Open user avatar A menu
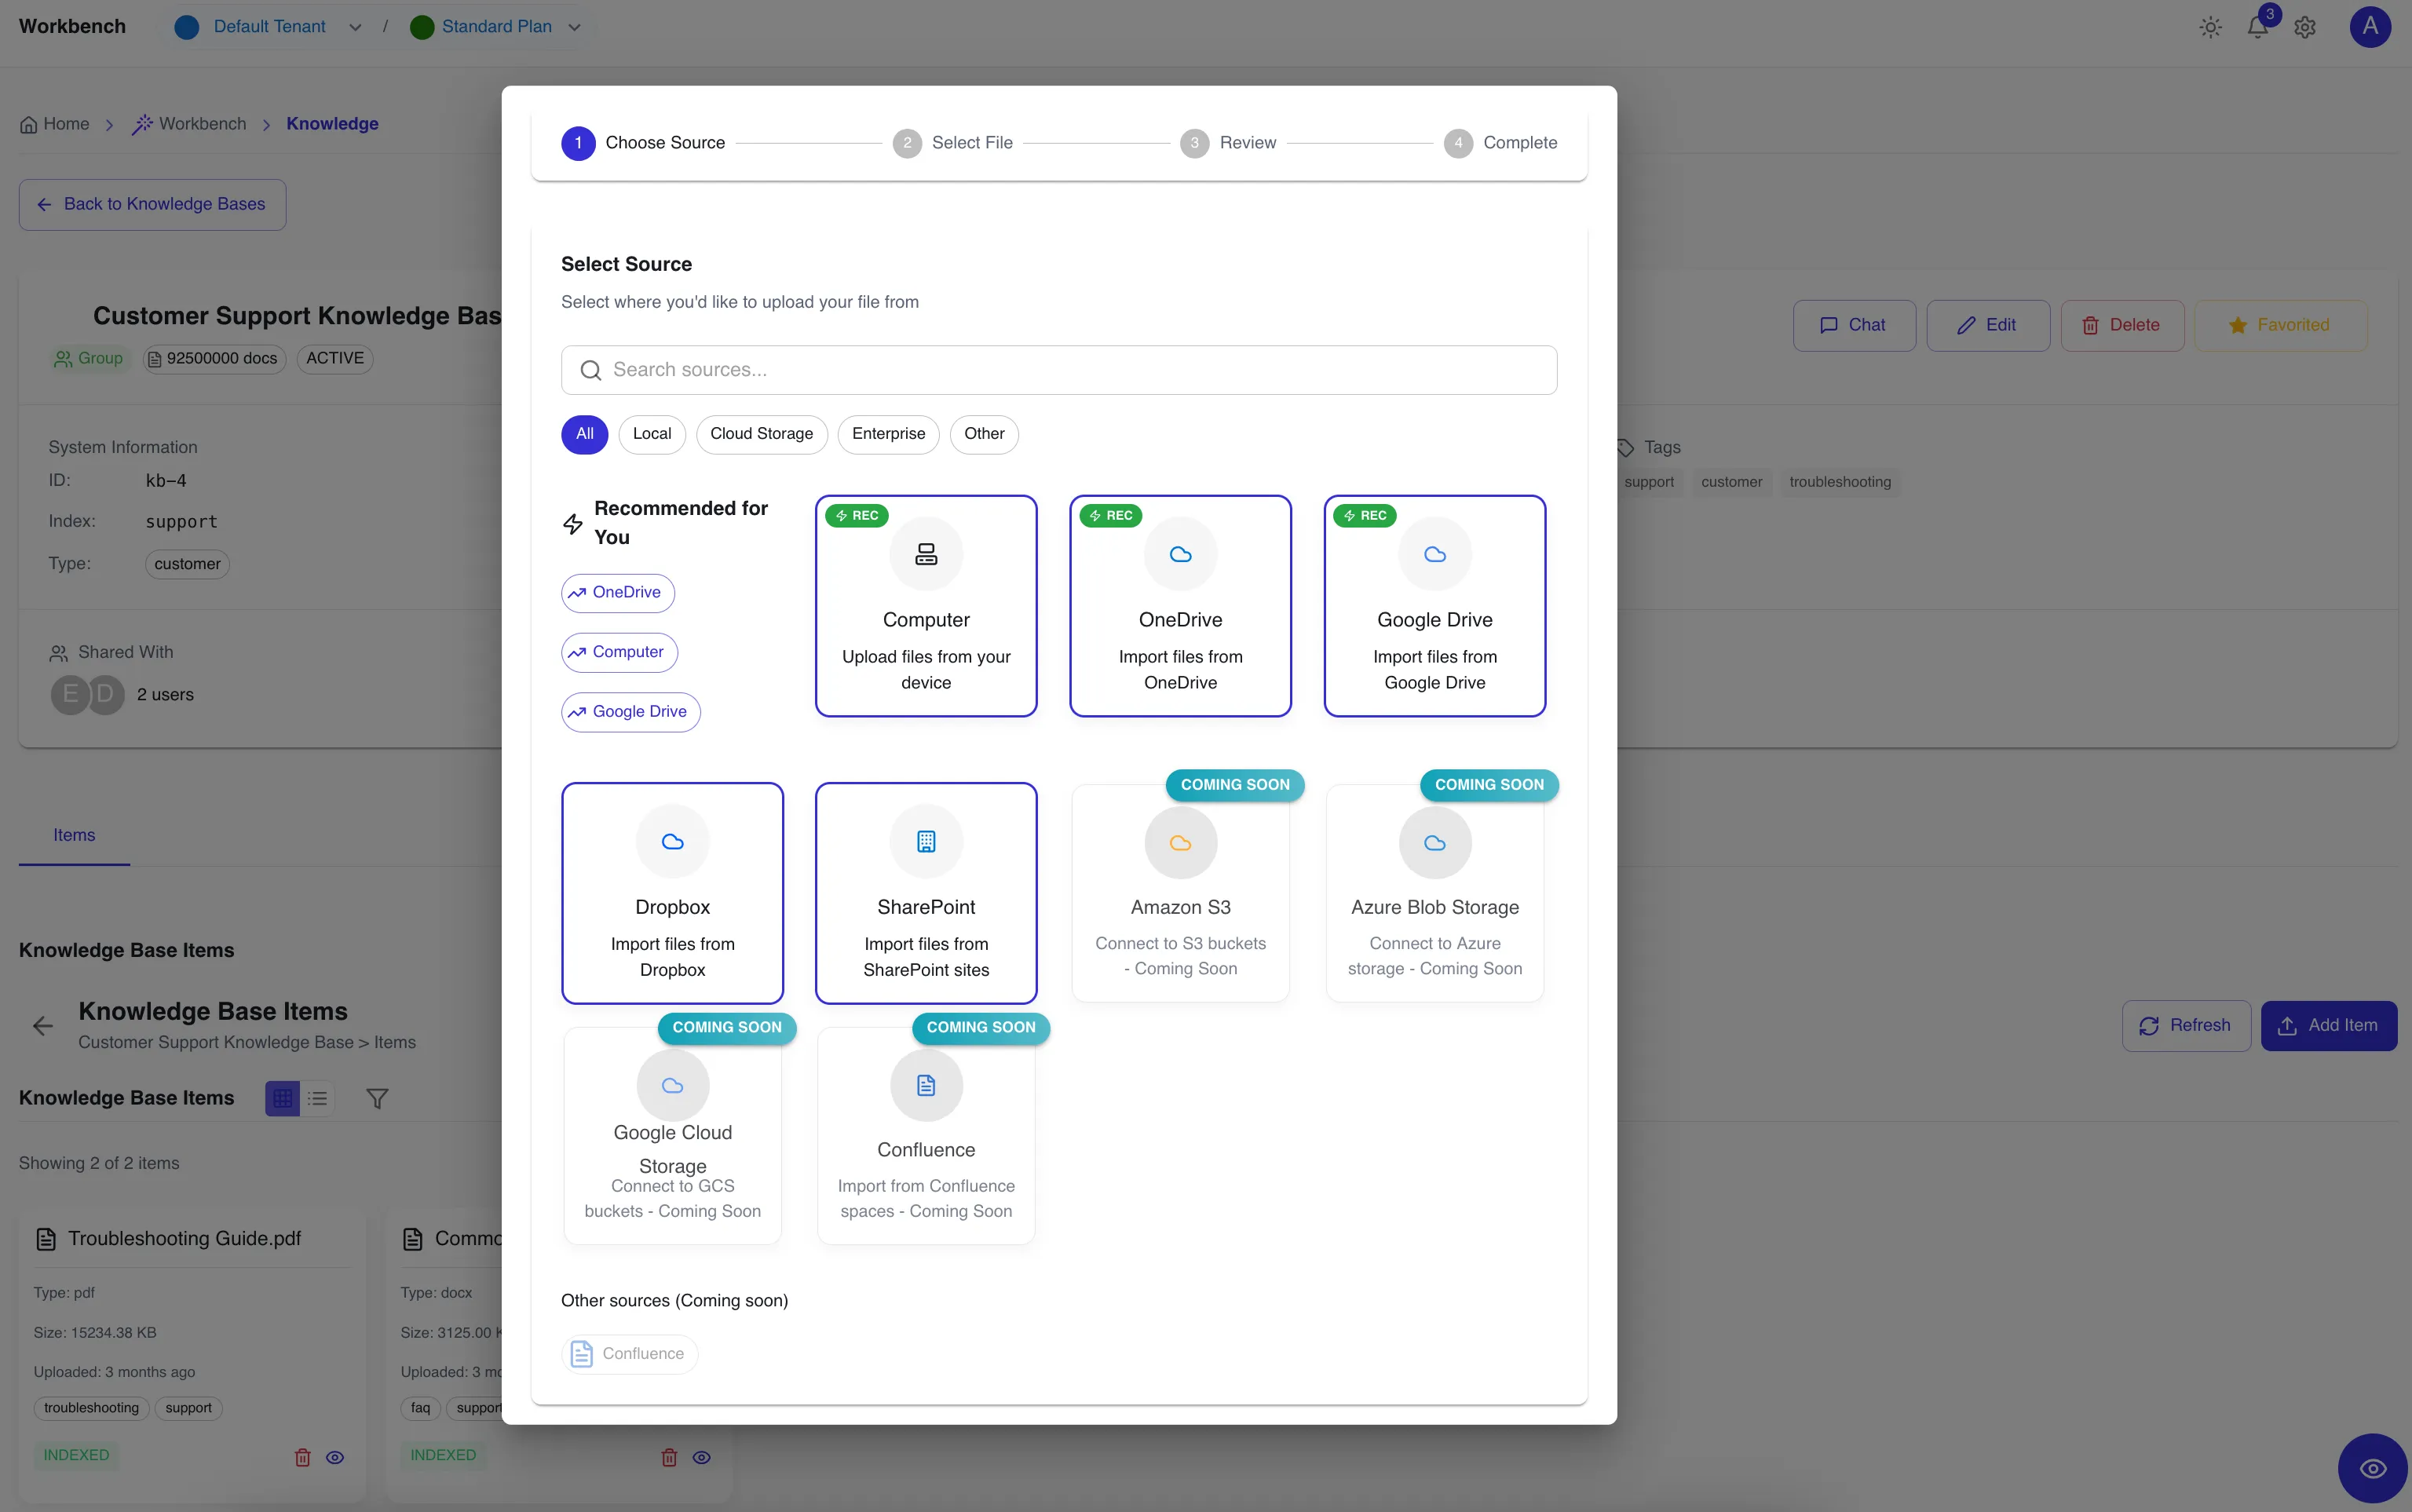Viewport: 2412px width, 1512px height. tap(2370, 27)
